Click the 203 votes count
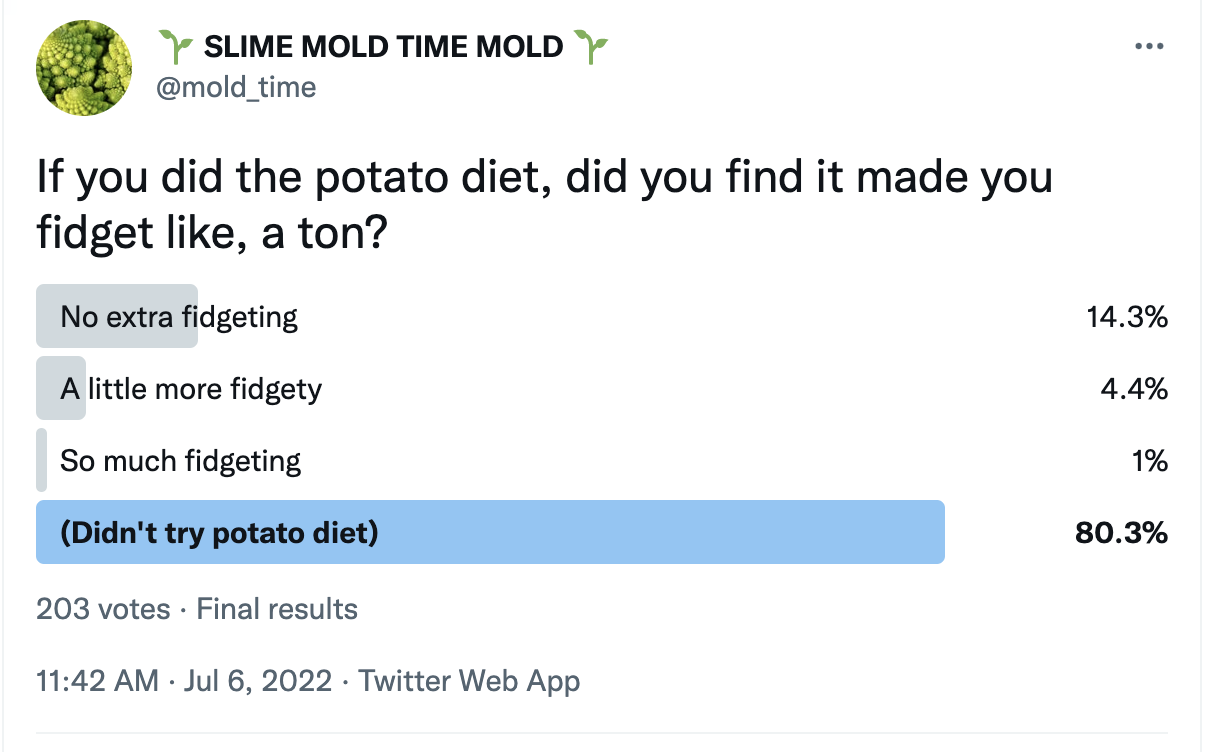Screen dimensions: 1212x752 tap(103, 609)
